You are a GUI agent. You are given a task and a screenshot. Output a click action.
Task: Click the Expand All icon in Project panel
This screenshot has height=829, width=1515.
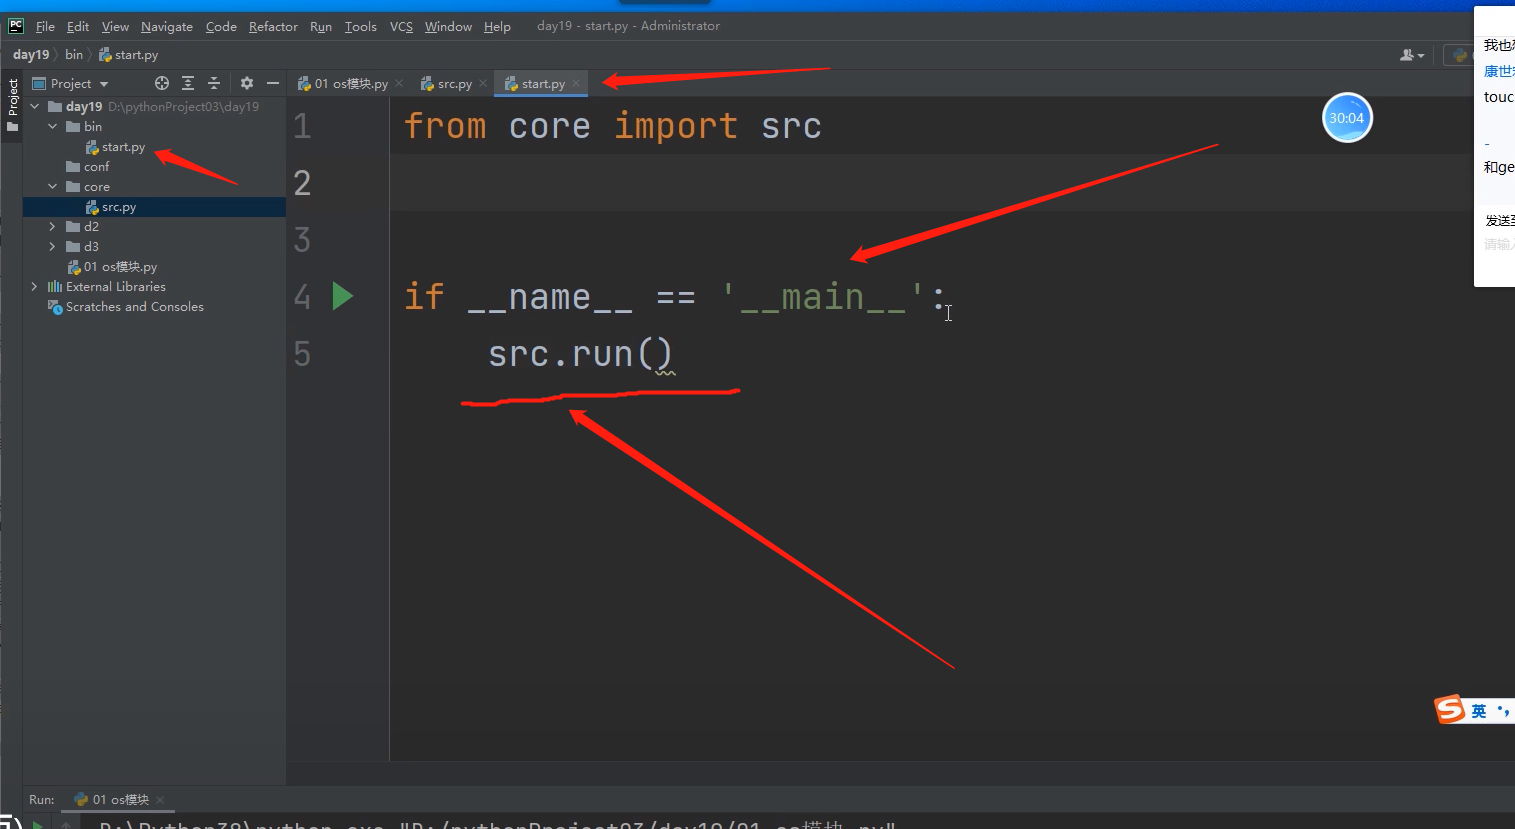click(x=188, y=83)
